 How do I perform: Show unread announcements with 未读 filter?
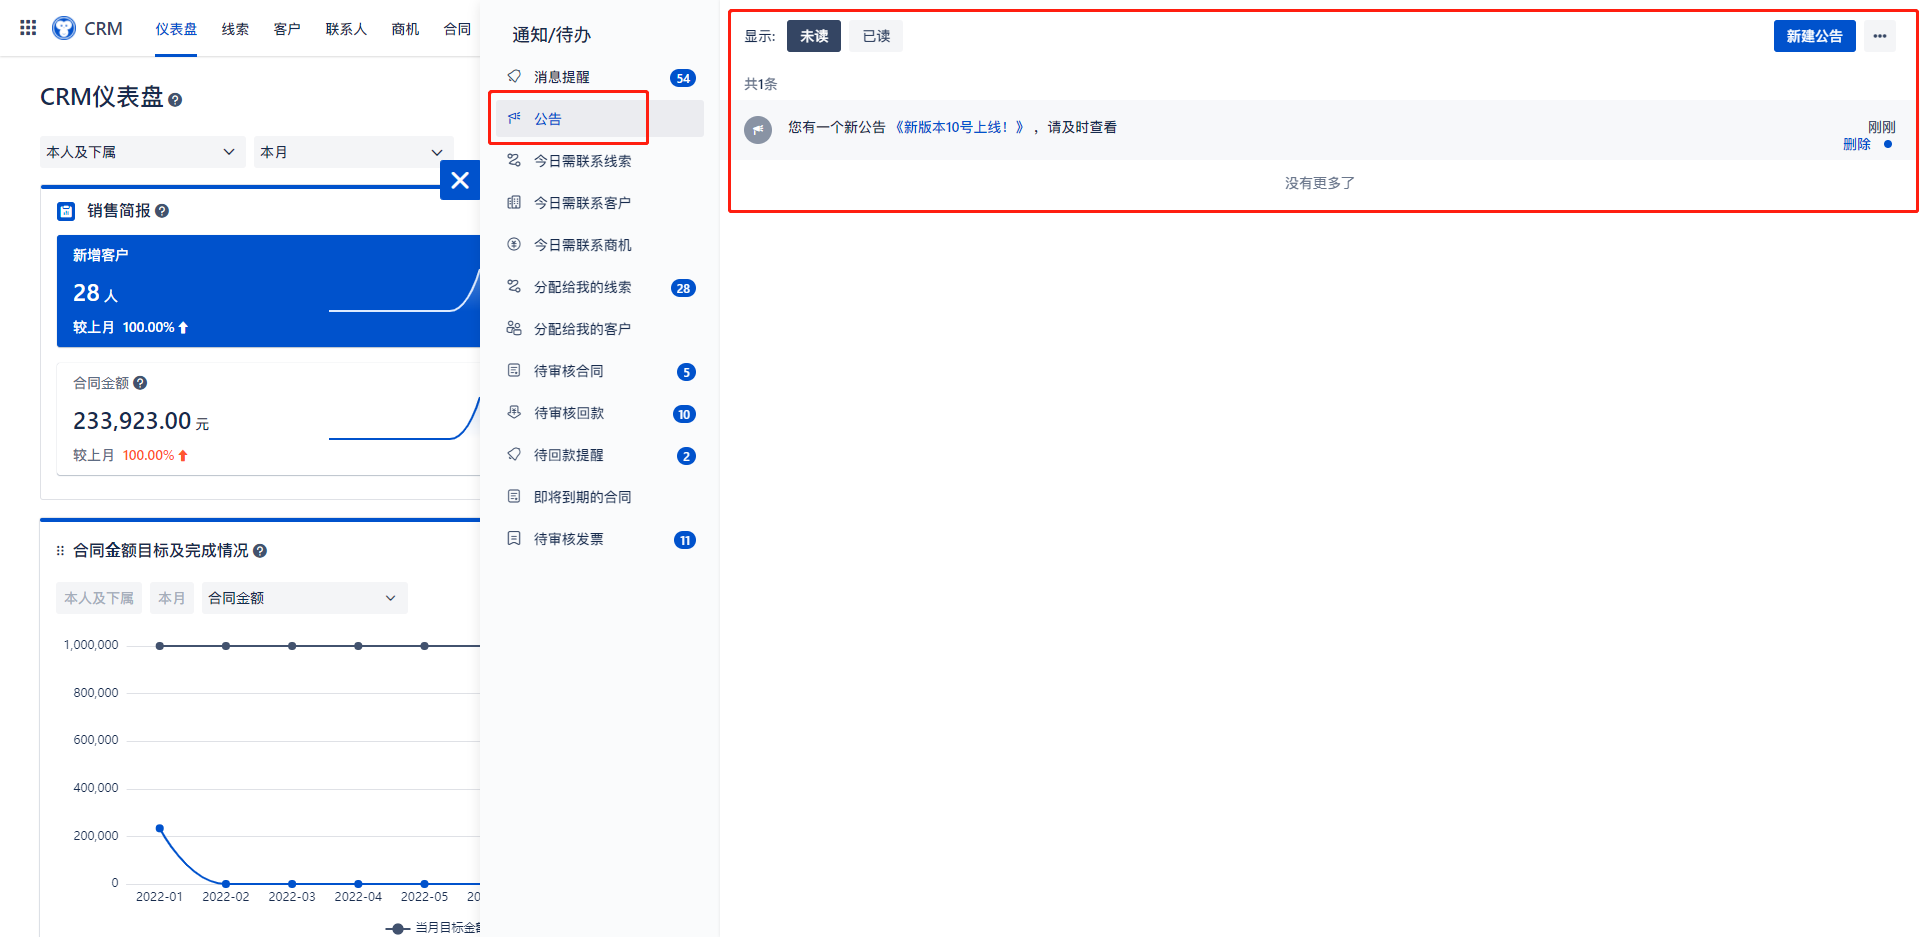pyautogui.click(x=814, y=36)
